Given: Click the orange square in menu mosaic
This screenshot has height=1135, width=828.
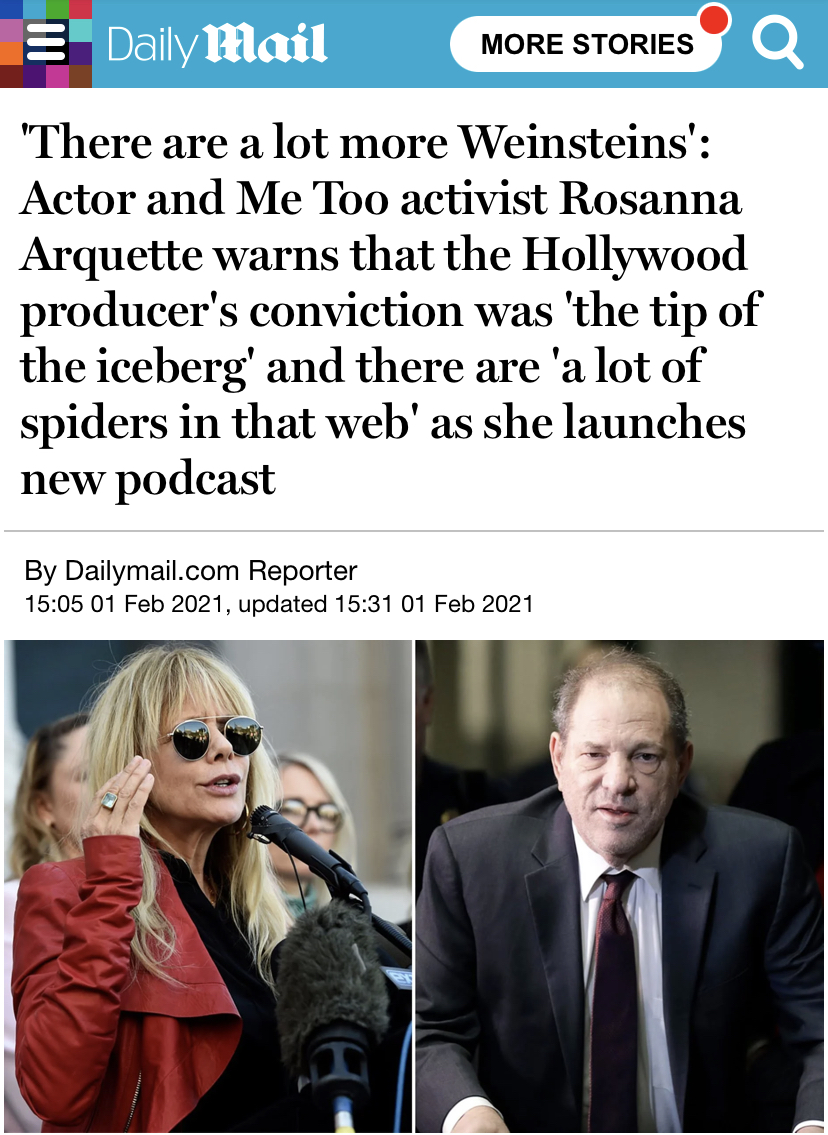Looking at the screenshot, I should 11,54.
